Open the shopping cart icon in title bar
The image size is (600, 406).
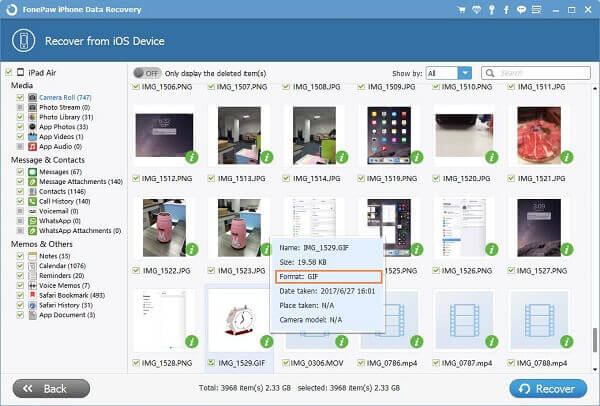(461, 10)
